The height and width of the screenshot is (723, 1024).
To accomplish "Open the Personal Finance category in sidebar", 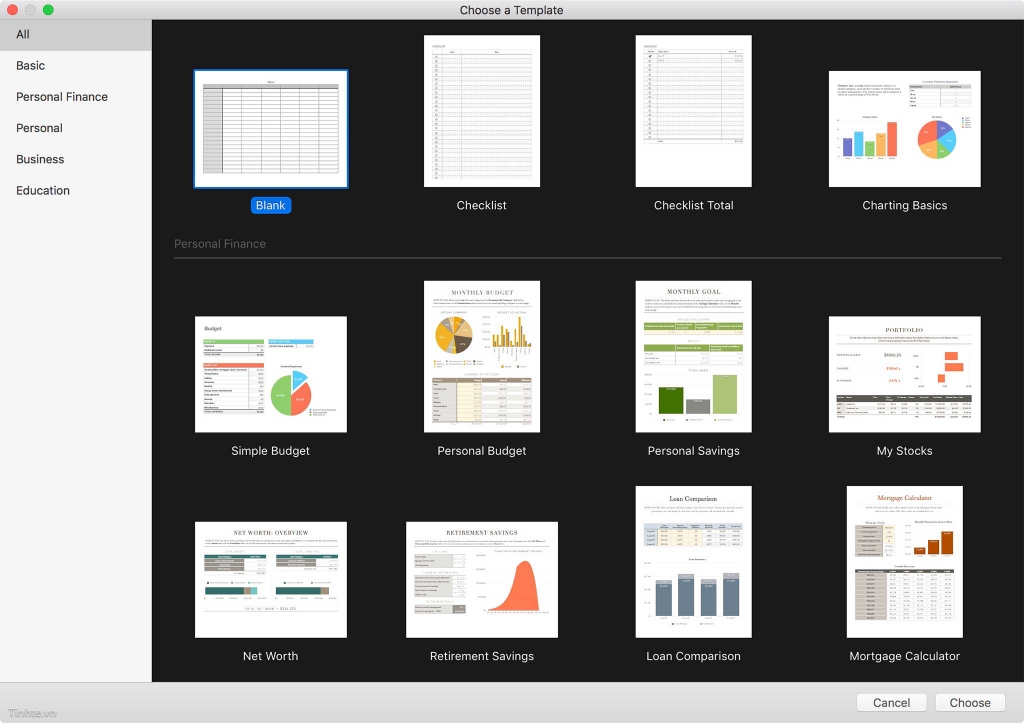I will click(x=76, y=97).
